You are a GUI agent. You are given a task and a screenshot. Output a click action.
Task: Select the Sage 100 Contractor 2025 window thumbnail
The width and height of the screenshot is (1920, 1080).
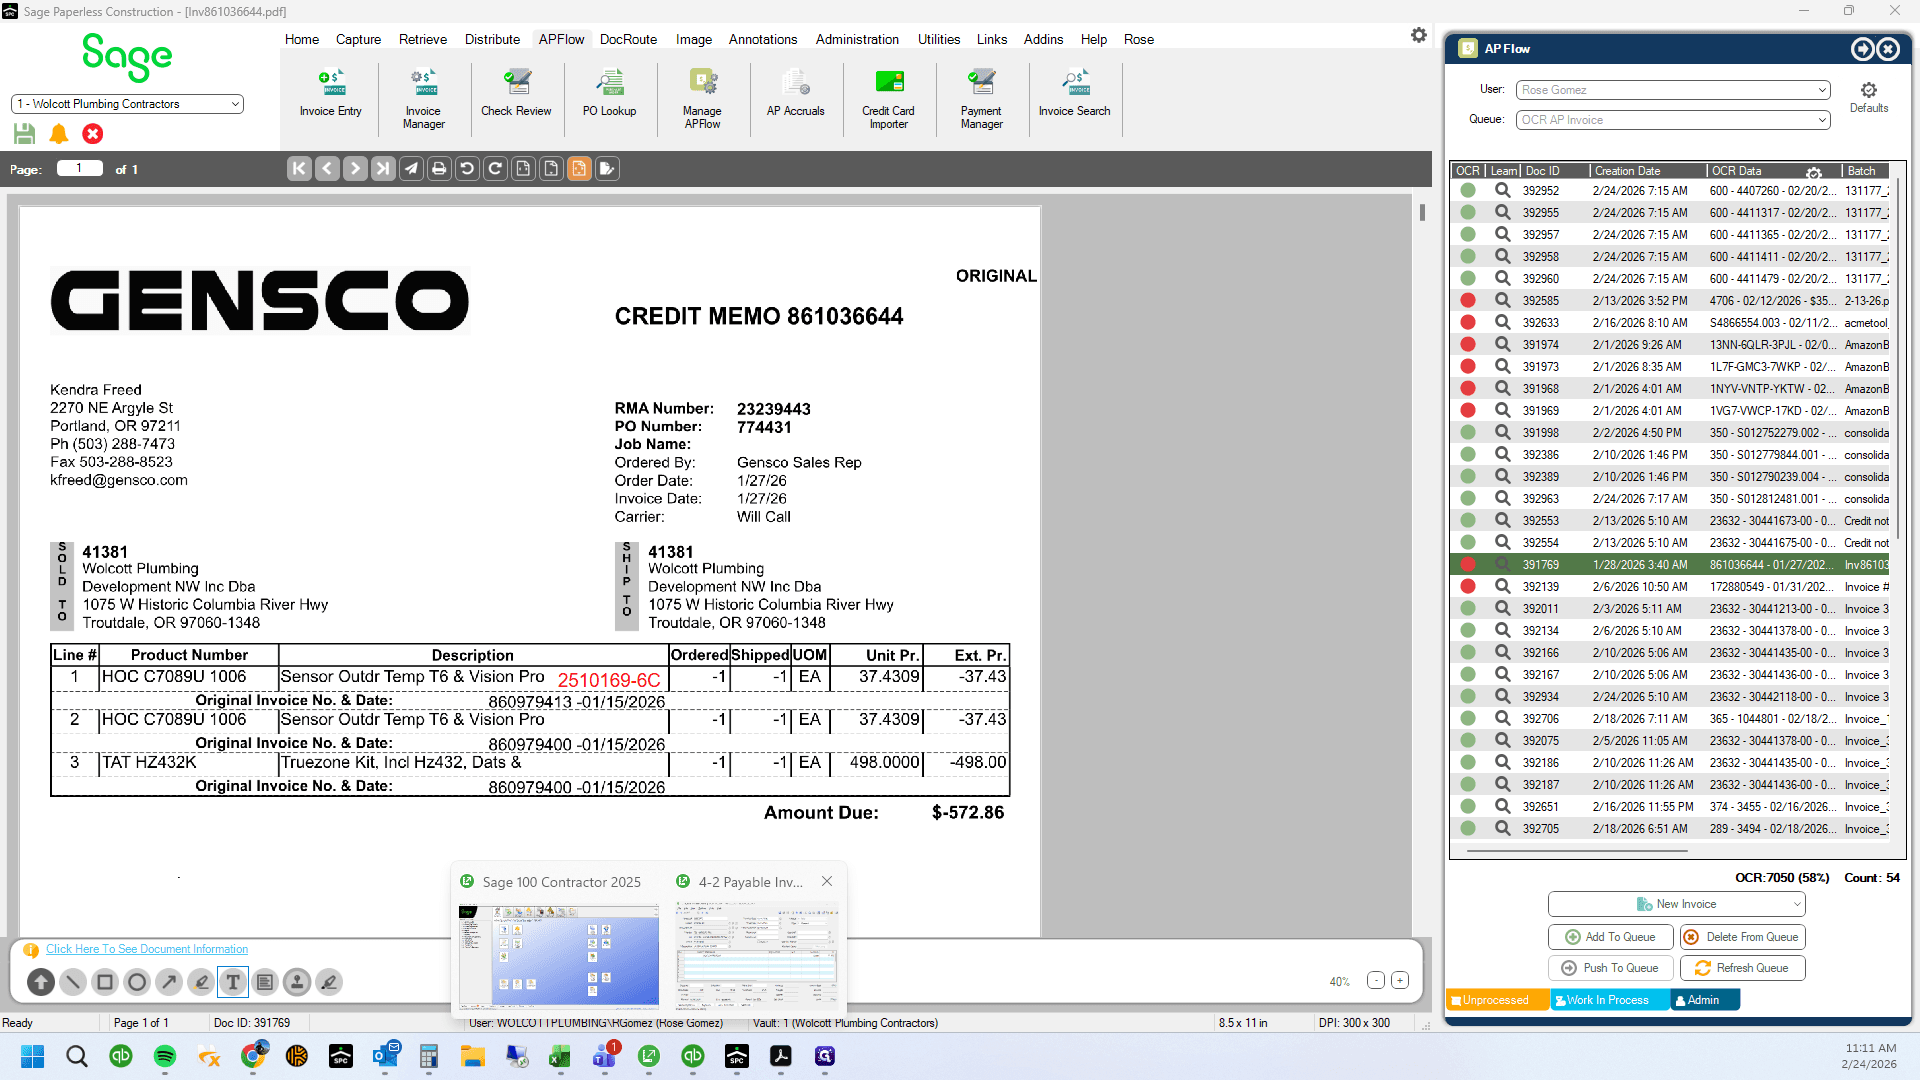tap(559, 956)
